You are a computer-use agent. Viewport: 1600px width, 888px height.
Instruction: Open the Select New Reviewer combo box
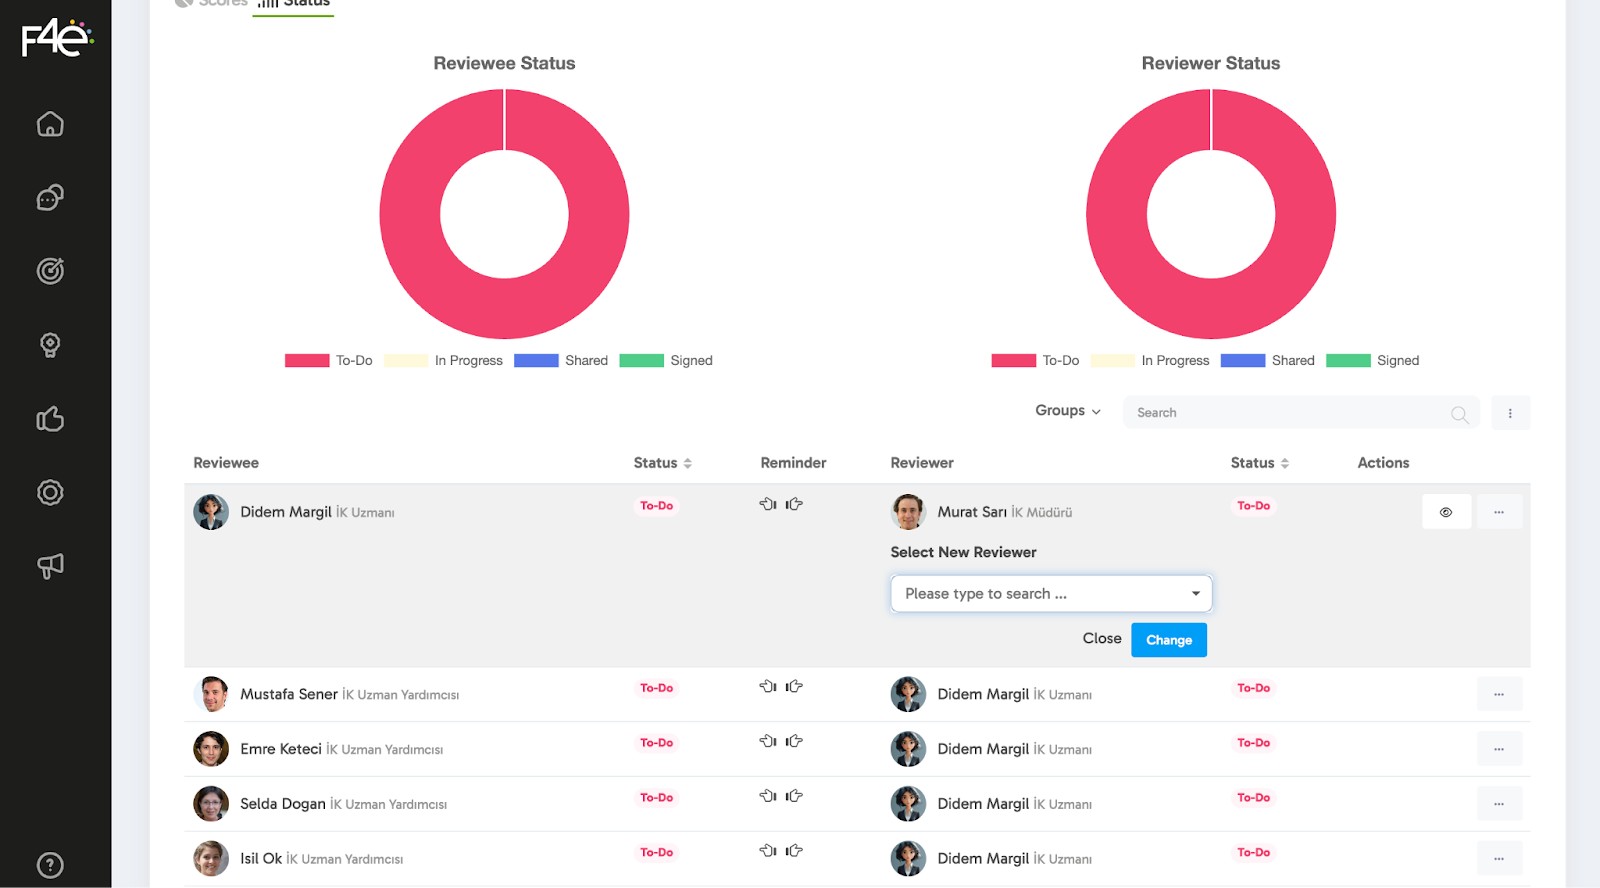point(1051,594)
